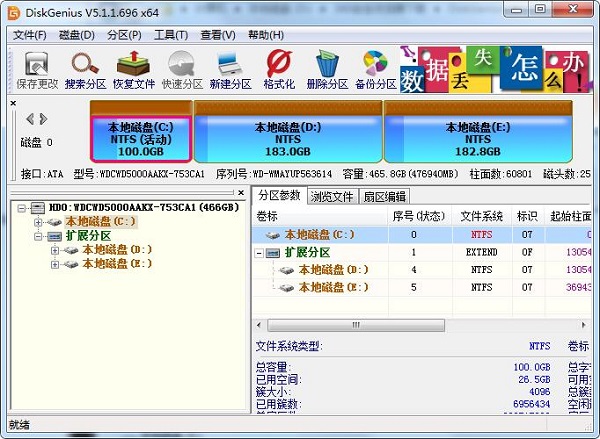Screen dimensions: 600x439
Task: Start the 新建分区 laptop tool
Action: [230, 70]
